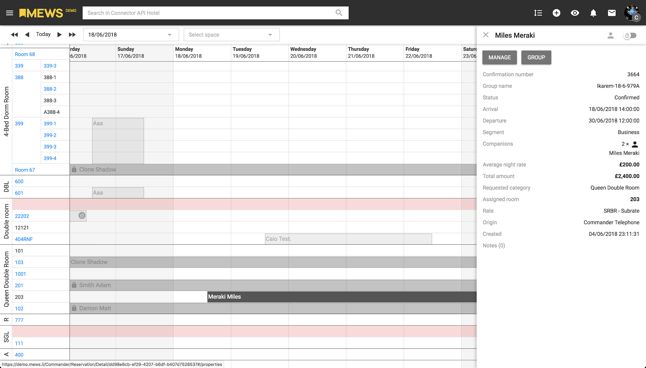
Task: Click the search magnifier icon
Action: [x=339, y=13]
